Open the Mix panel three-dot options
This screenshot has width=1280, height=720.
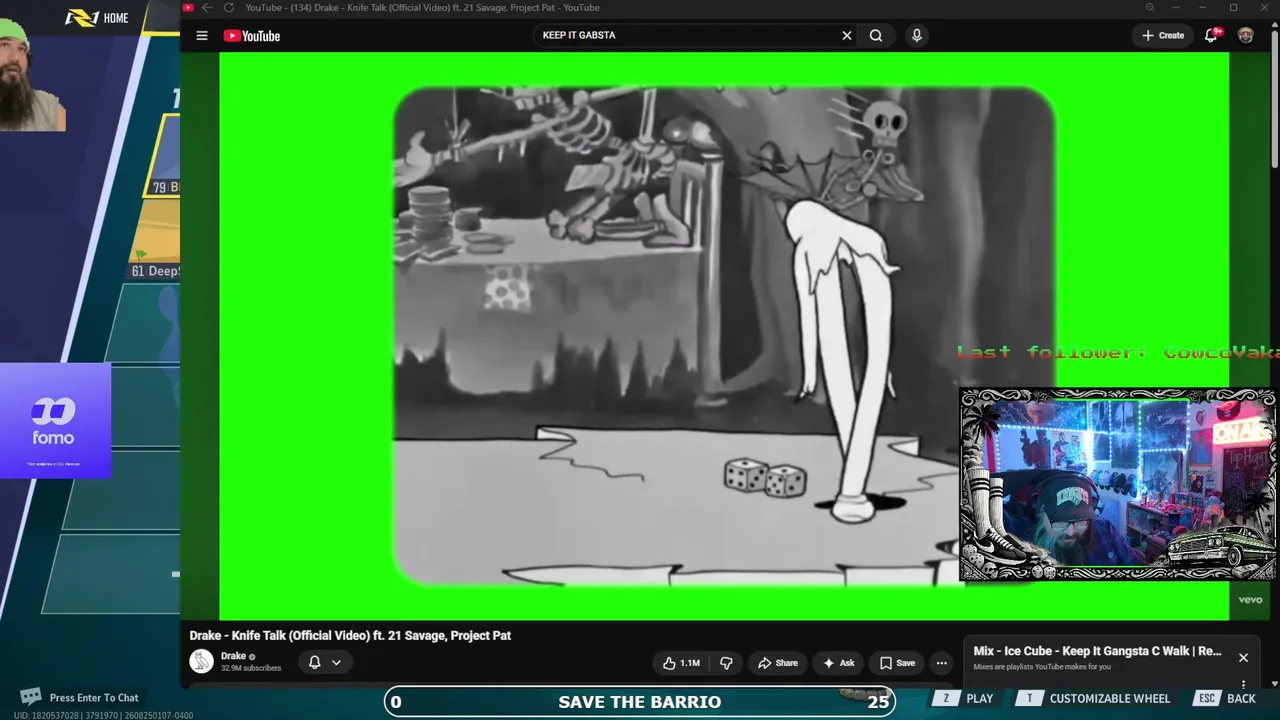click(x=1243, y=685)
